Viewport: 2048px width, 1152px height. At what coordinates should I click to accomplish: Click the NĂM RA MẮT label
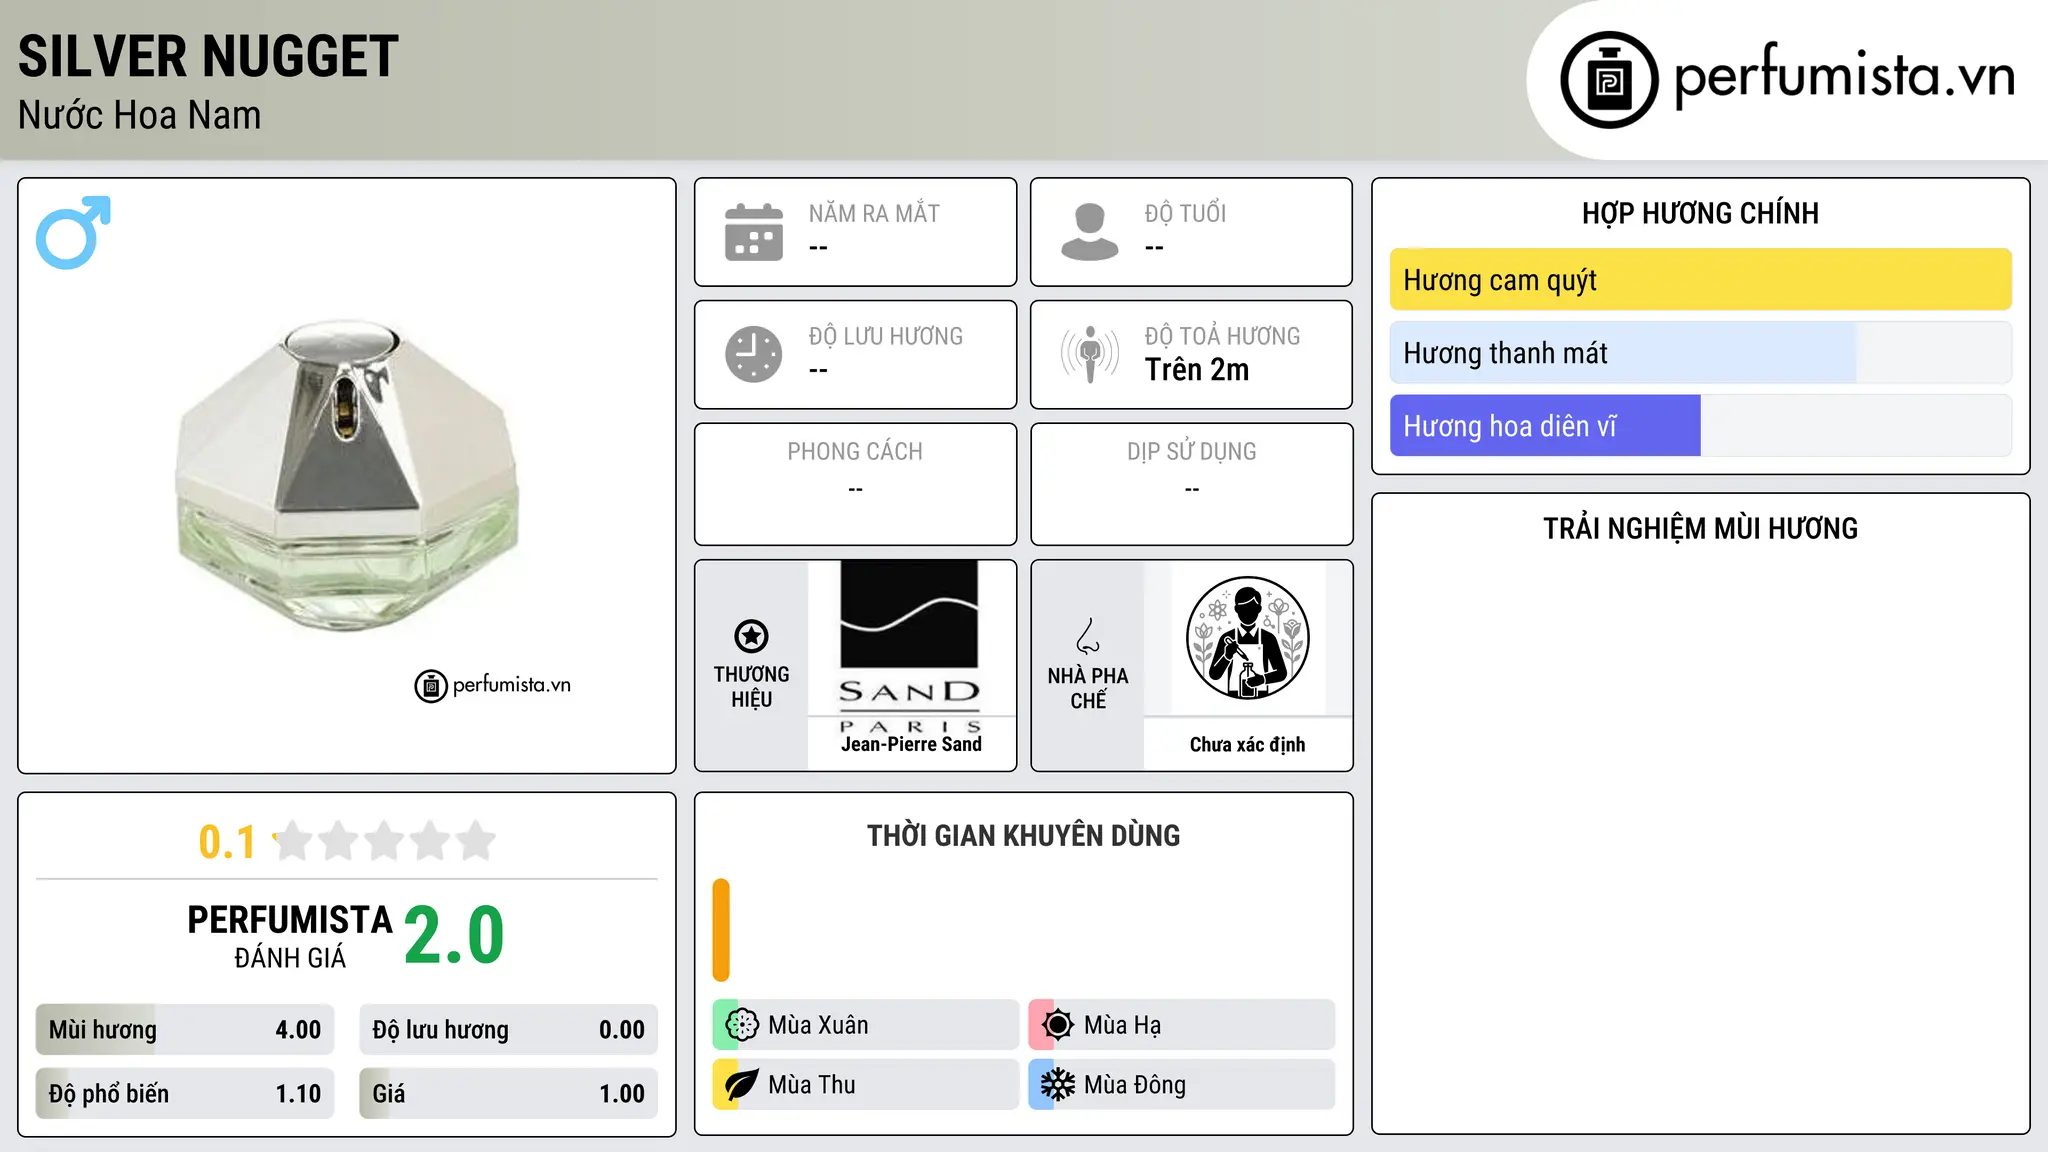pos(874,213)
